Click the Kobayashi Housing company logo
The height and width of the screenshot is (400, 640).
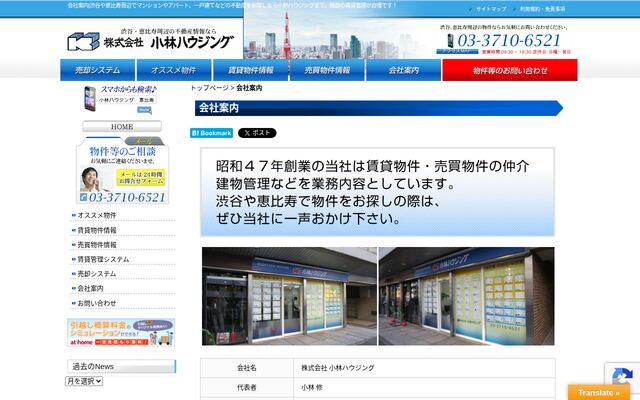pyautogui.click(x=151, y=40)
